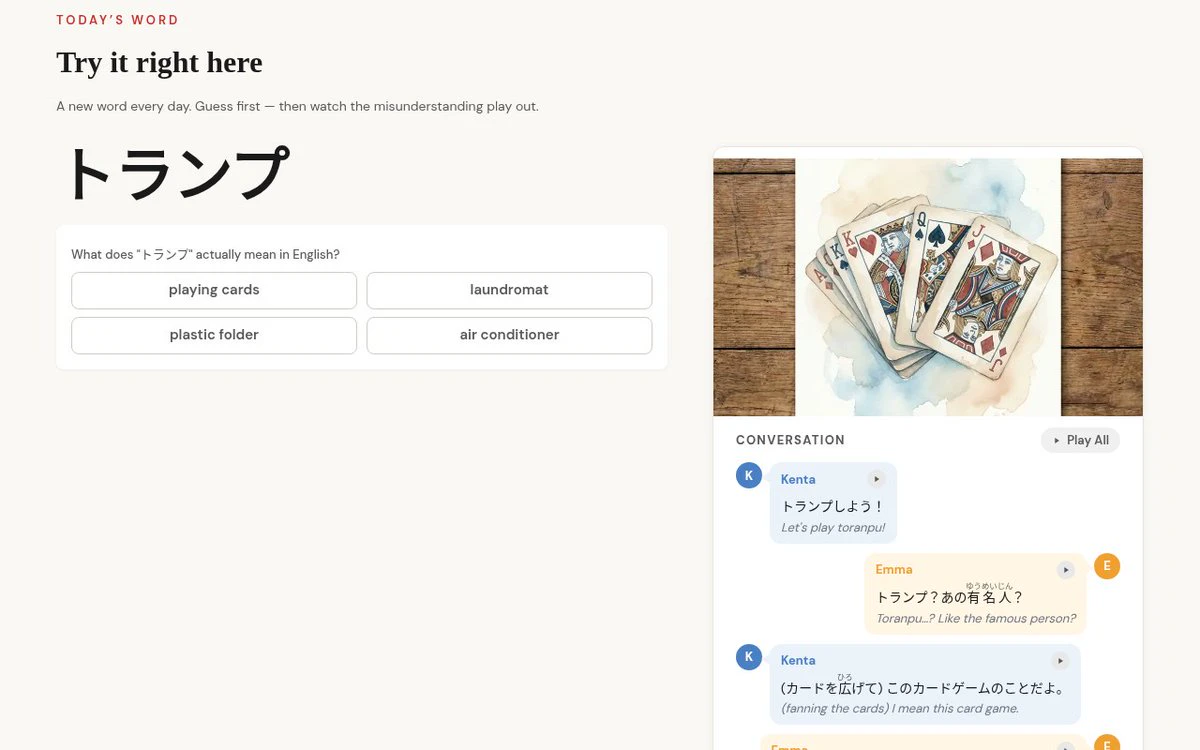Click the quiz question about トランプ meaning
1200x750 pixels.
[x=205, y=254]
